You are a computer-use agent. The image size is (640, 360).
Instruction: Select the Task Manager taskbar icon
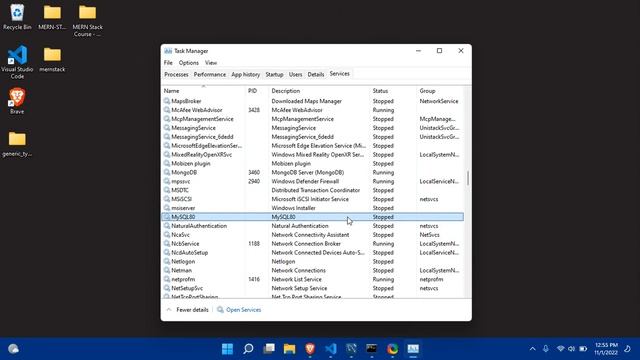[413, 349]
